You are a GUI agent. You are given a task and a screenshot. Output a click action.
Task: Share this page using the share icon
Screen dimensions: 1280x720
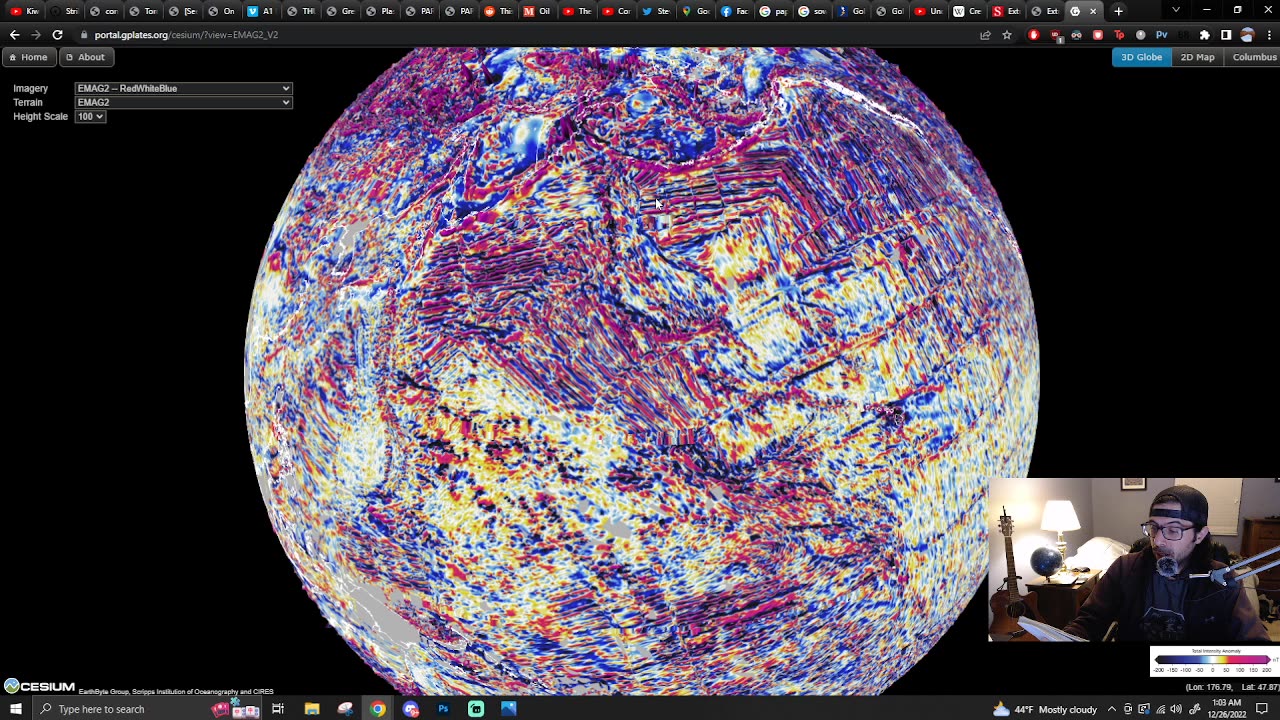coord(985,35)
